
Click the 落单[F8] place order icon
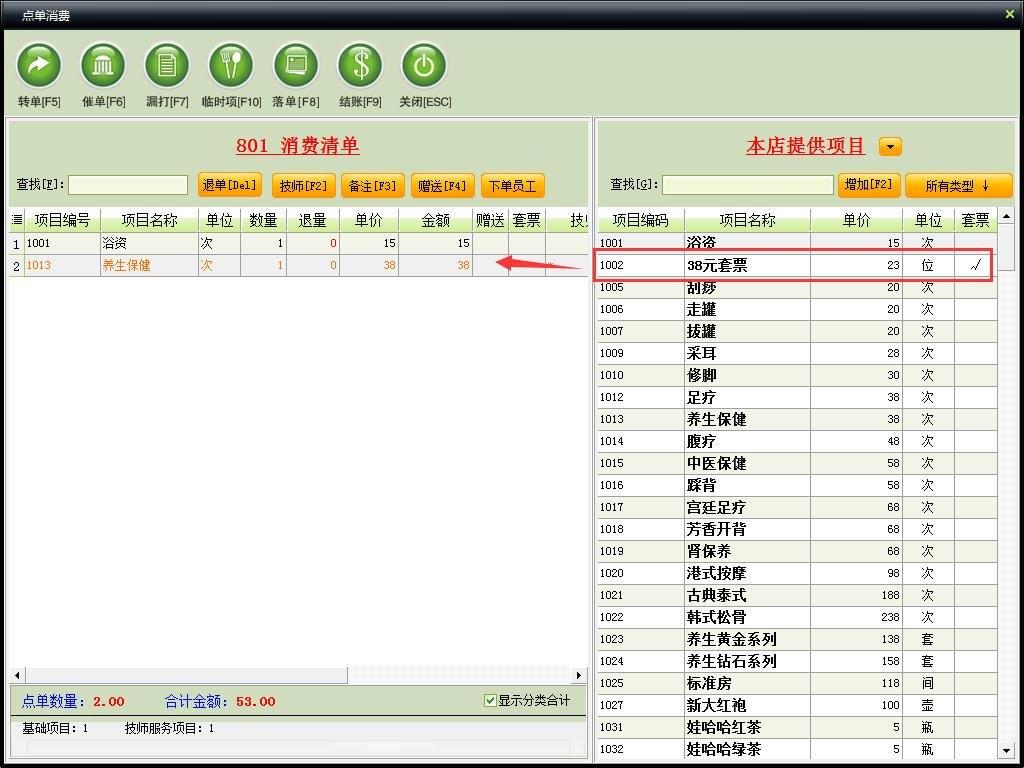295,65
